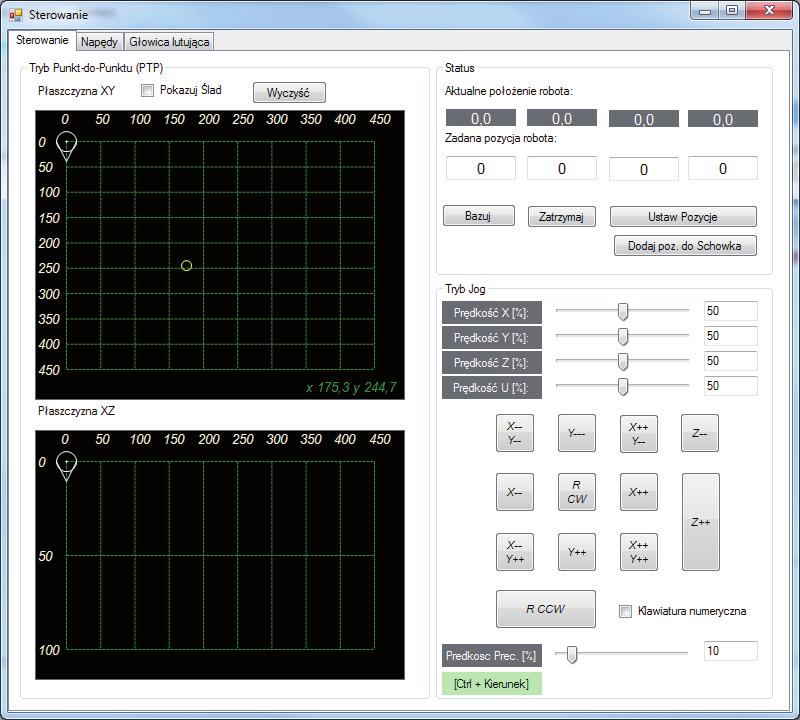Select the Sterowanie tab
800x720 pixels.
tap(42, 40)
